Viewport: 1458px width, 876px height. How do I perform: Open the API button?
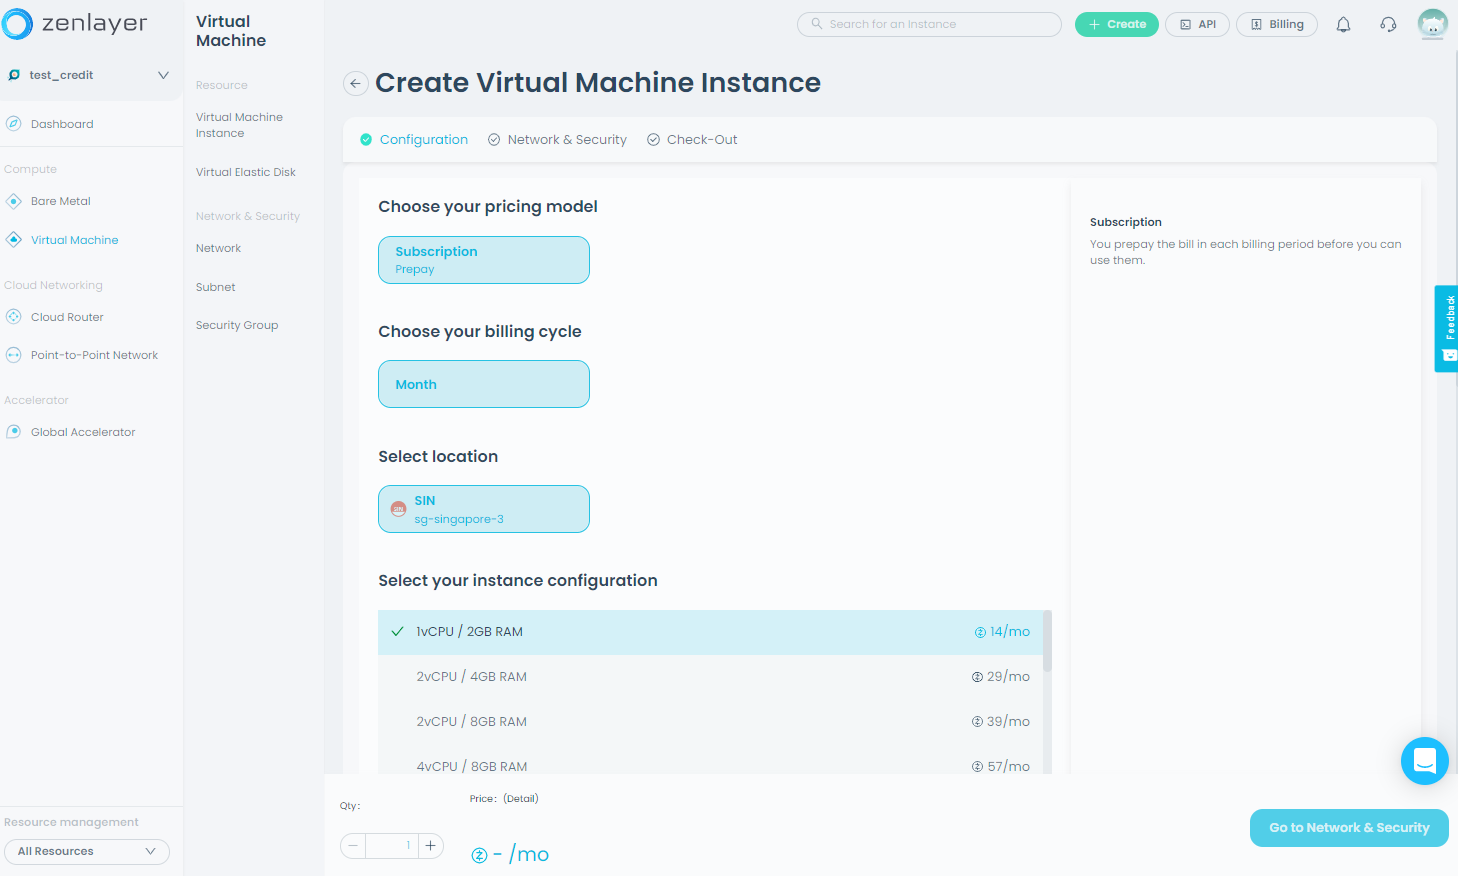tap(1197, 24)
